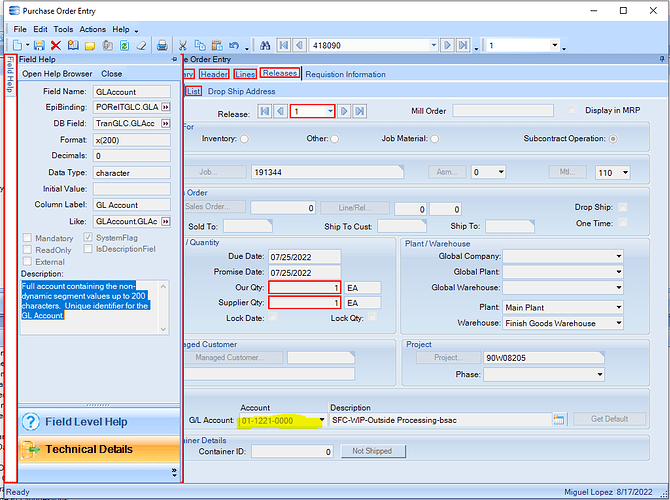The image size is (670, 500).
Task: Toggle the Display in MRP checkbox
Action: tap(571, 110)
